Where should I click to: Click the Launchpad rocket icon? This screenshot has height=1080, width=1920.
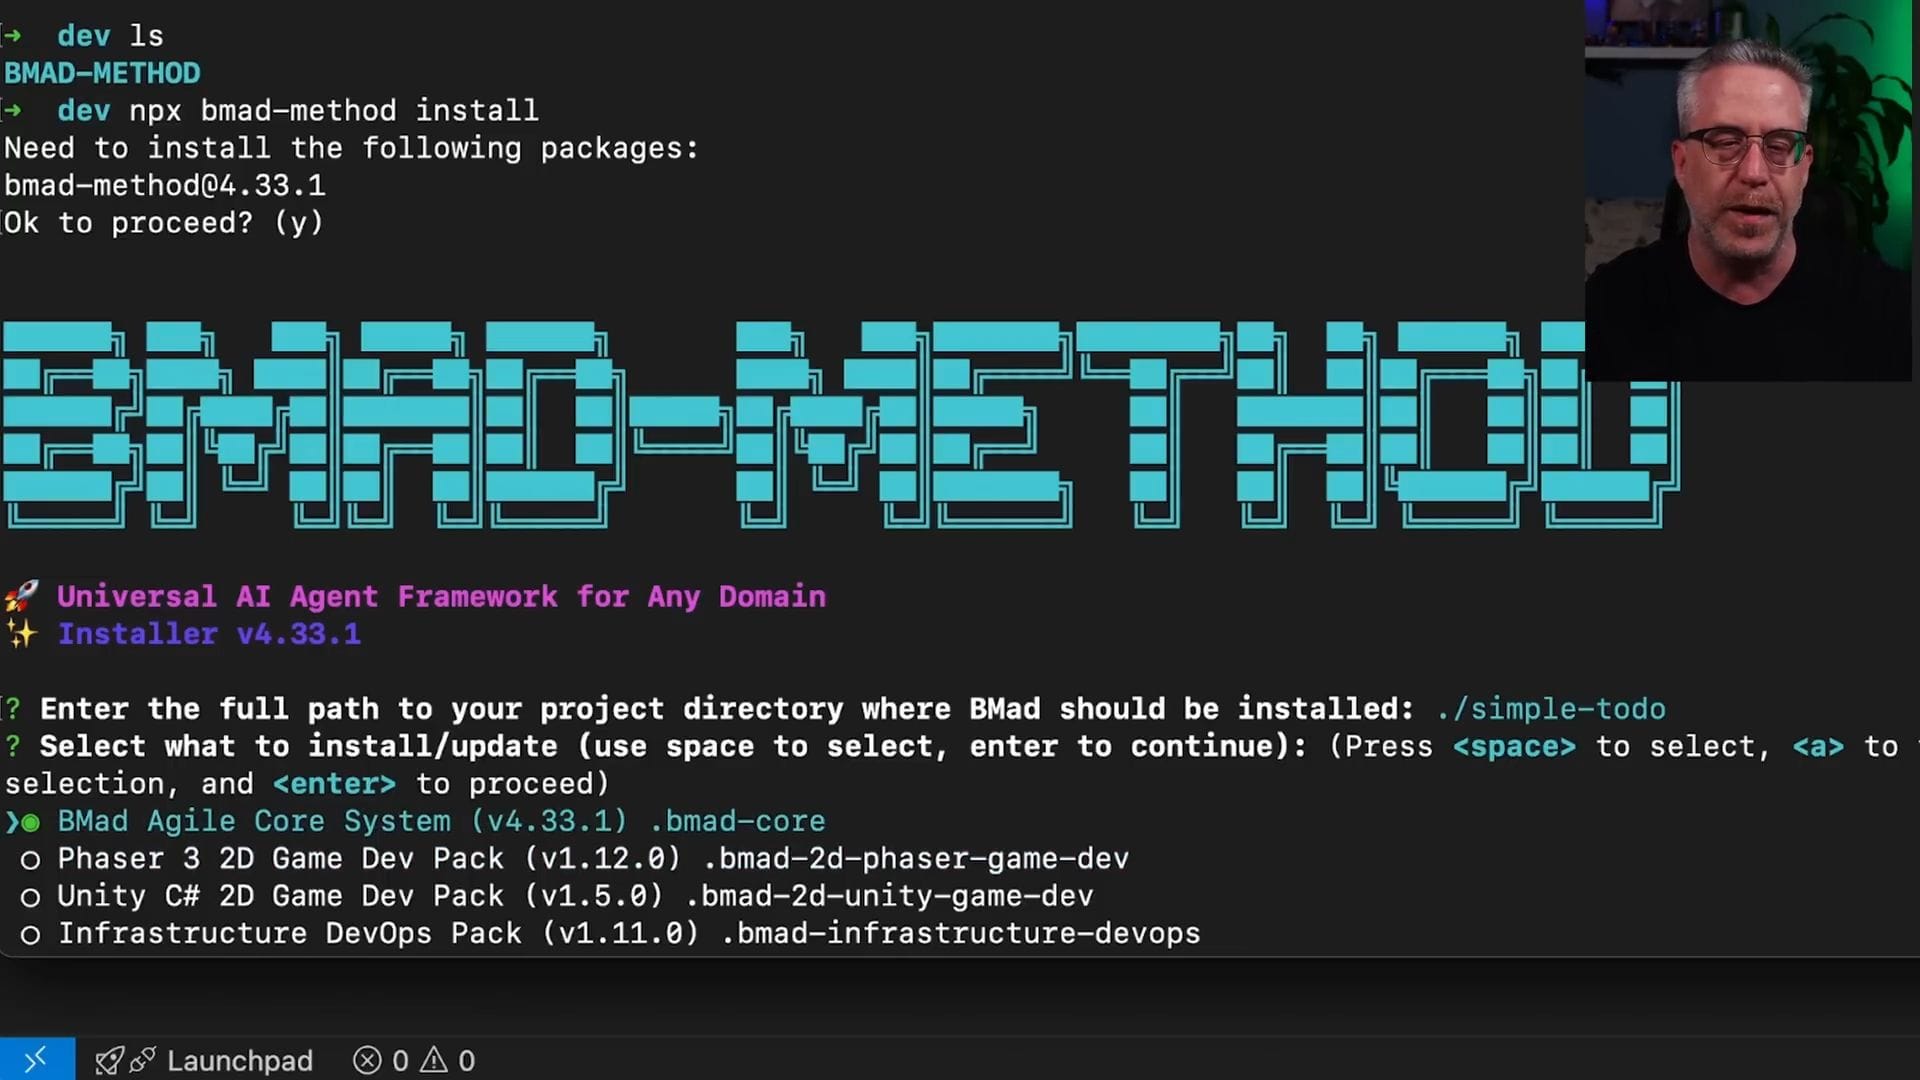pyautogui.click(x=108, y=1060)
